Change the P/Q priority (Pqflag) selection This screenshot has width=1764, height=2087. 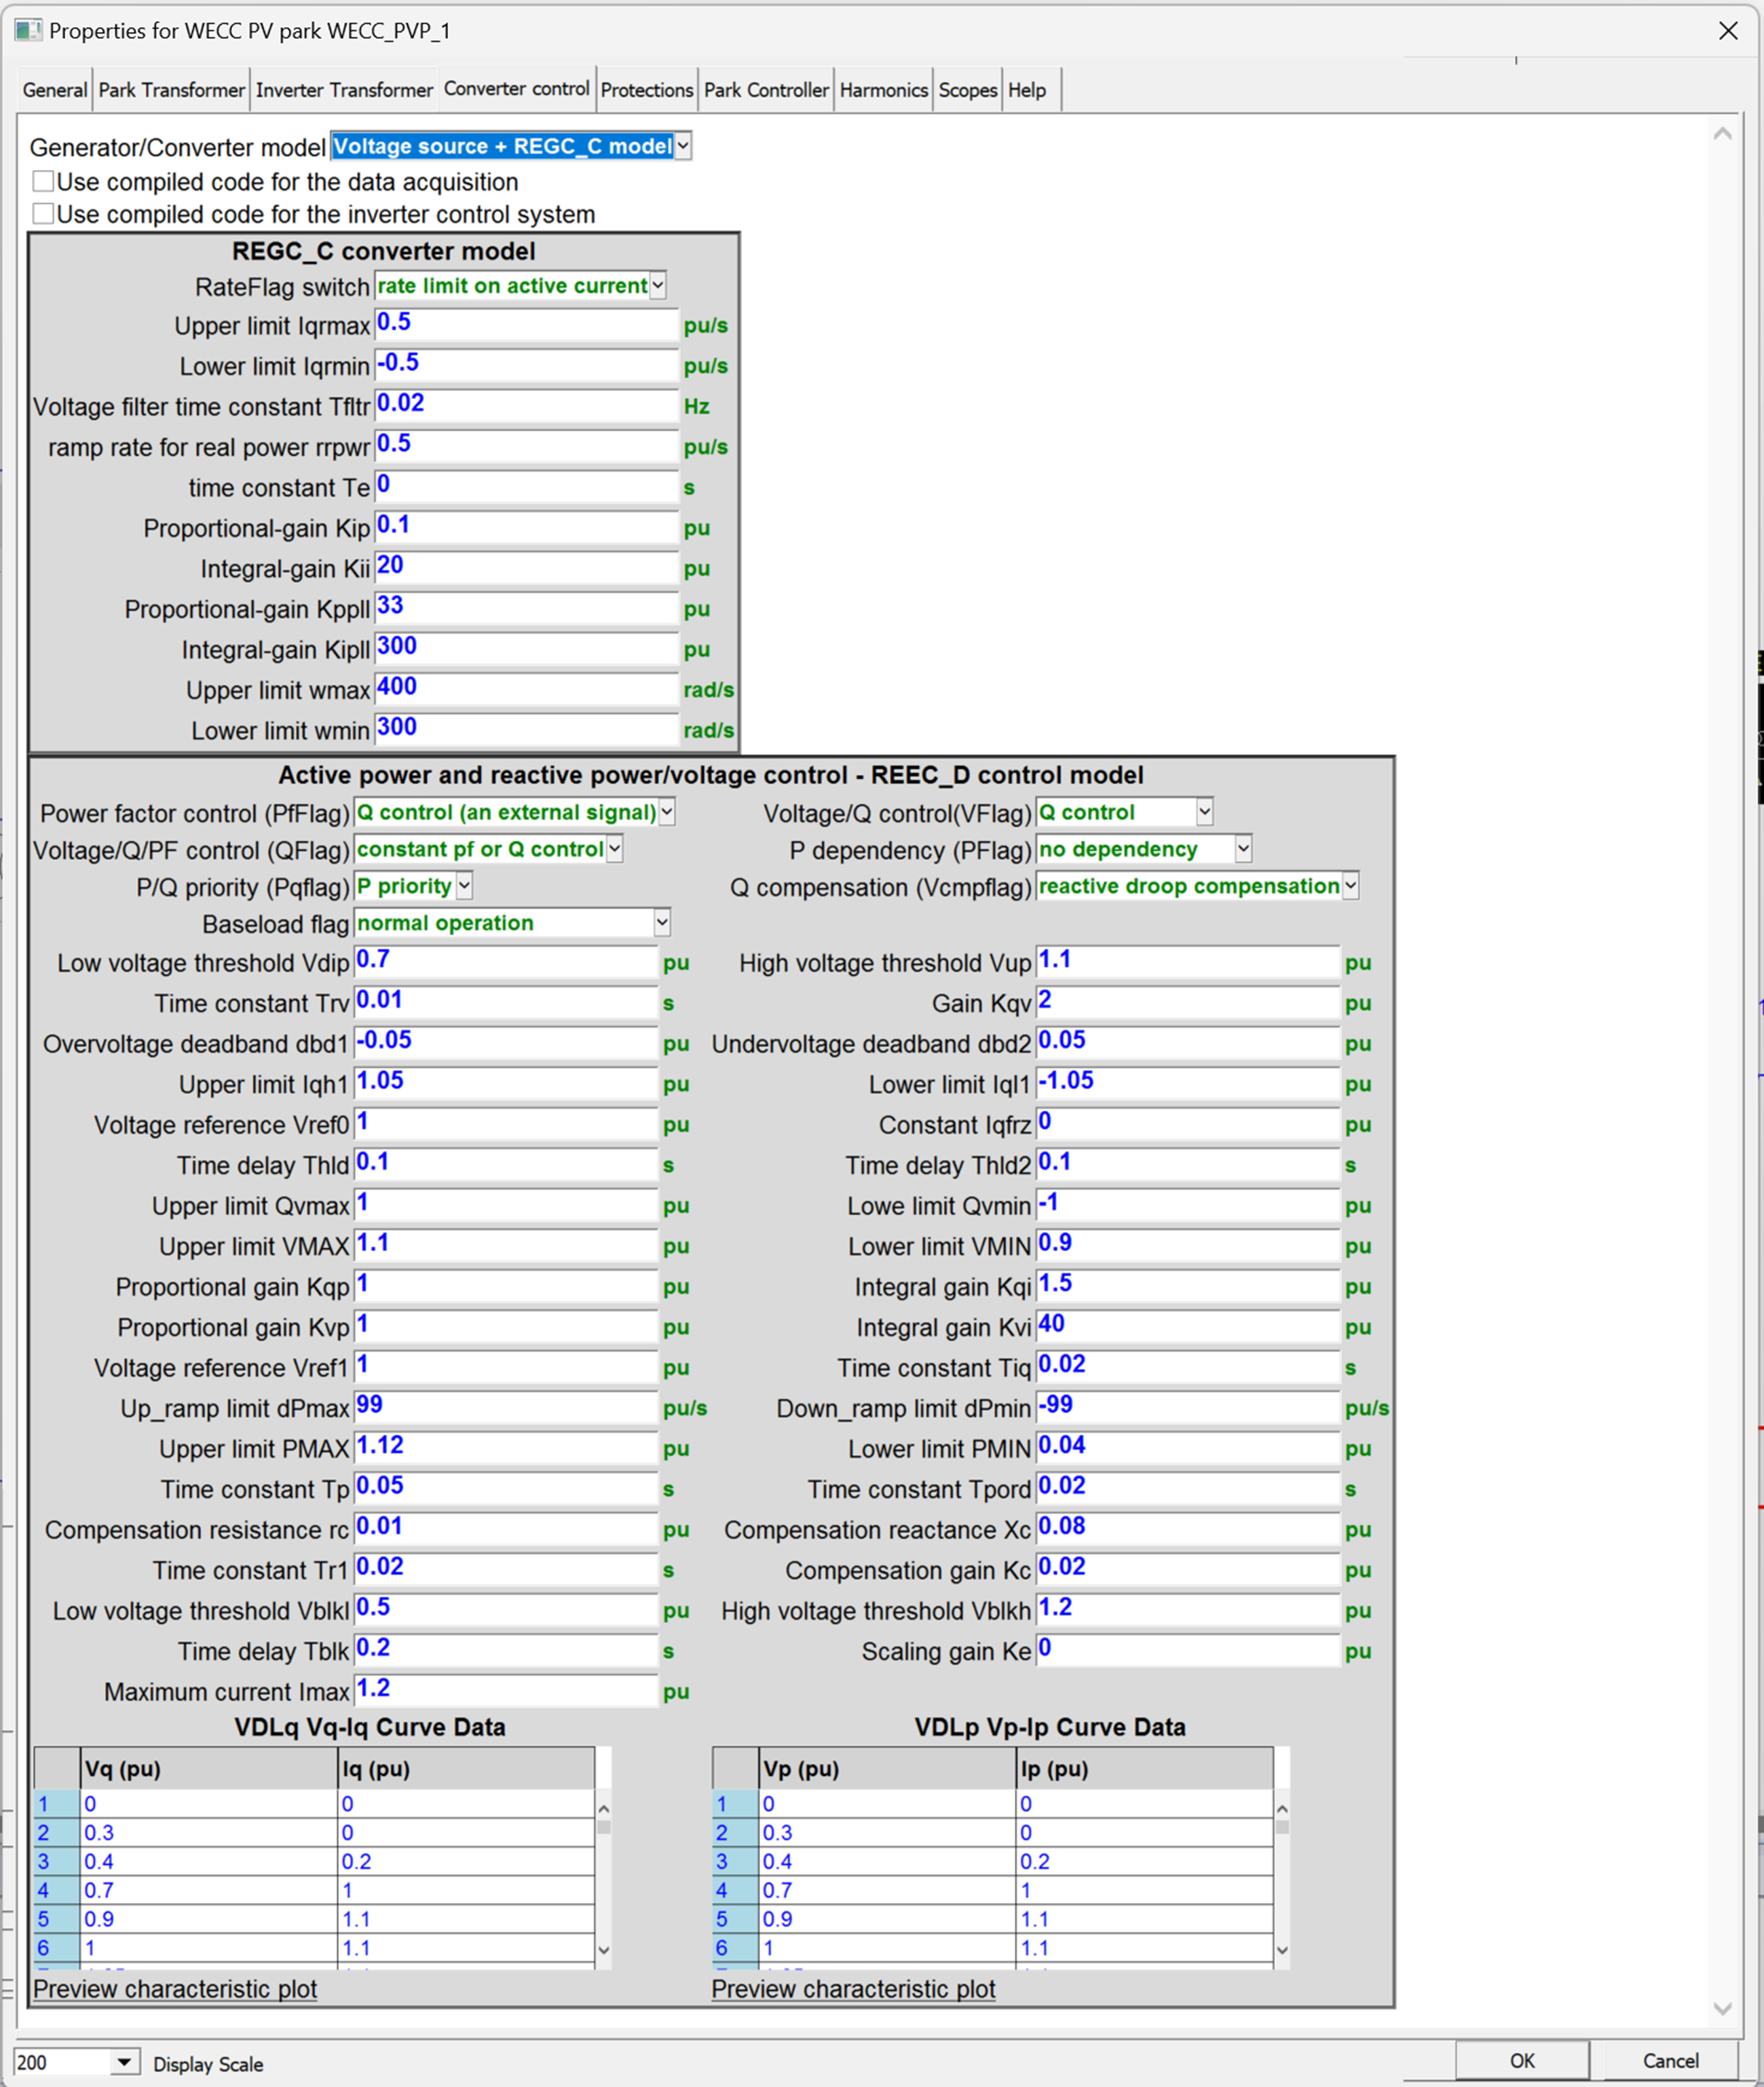click(463, 885)
